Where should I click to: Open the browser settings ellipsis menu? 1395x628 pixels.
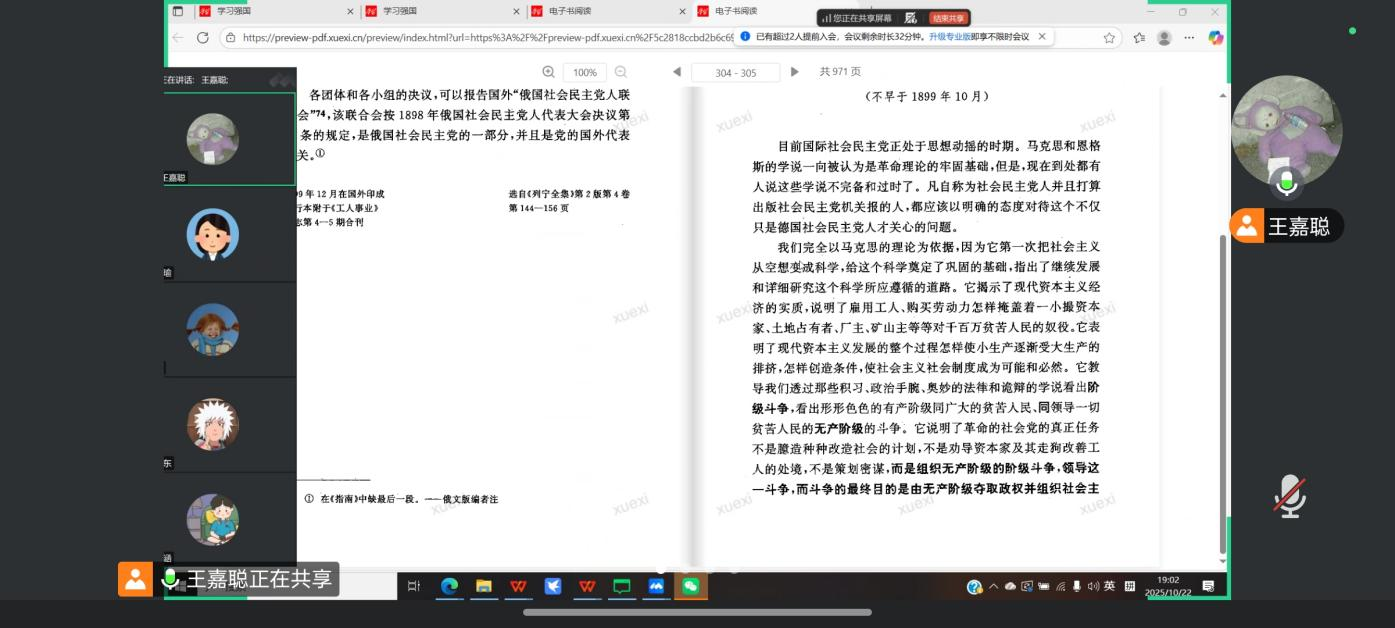click(x=1189, y=37)
